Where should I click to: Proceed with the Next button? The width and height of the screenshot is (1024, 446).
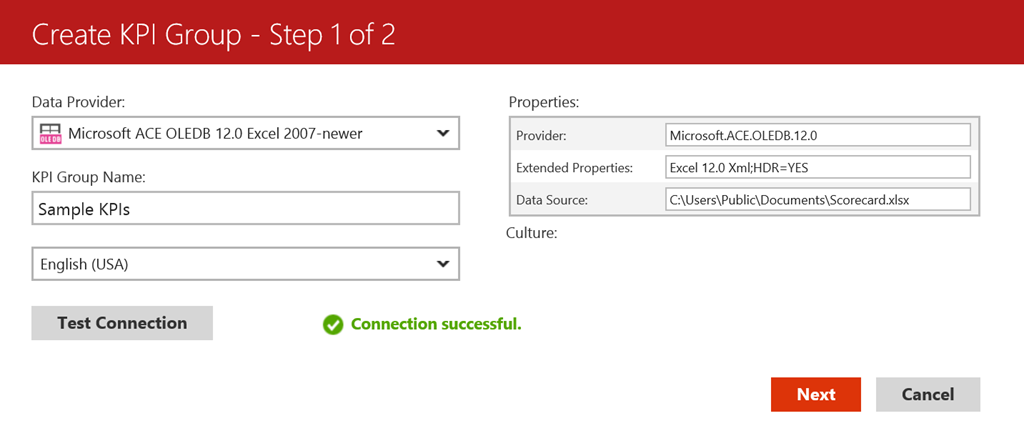coord(815,394)
